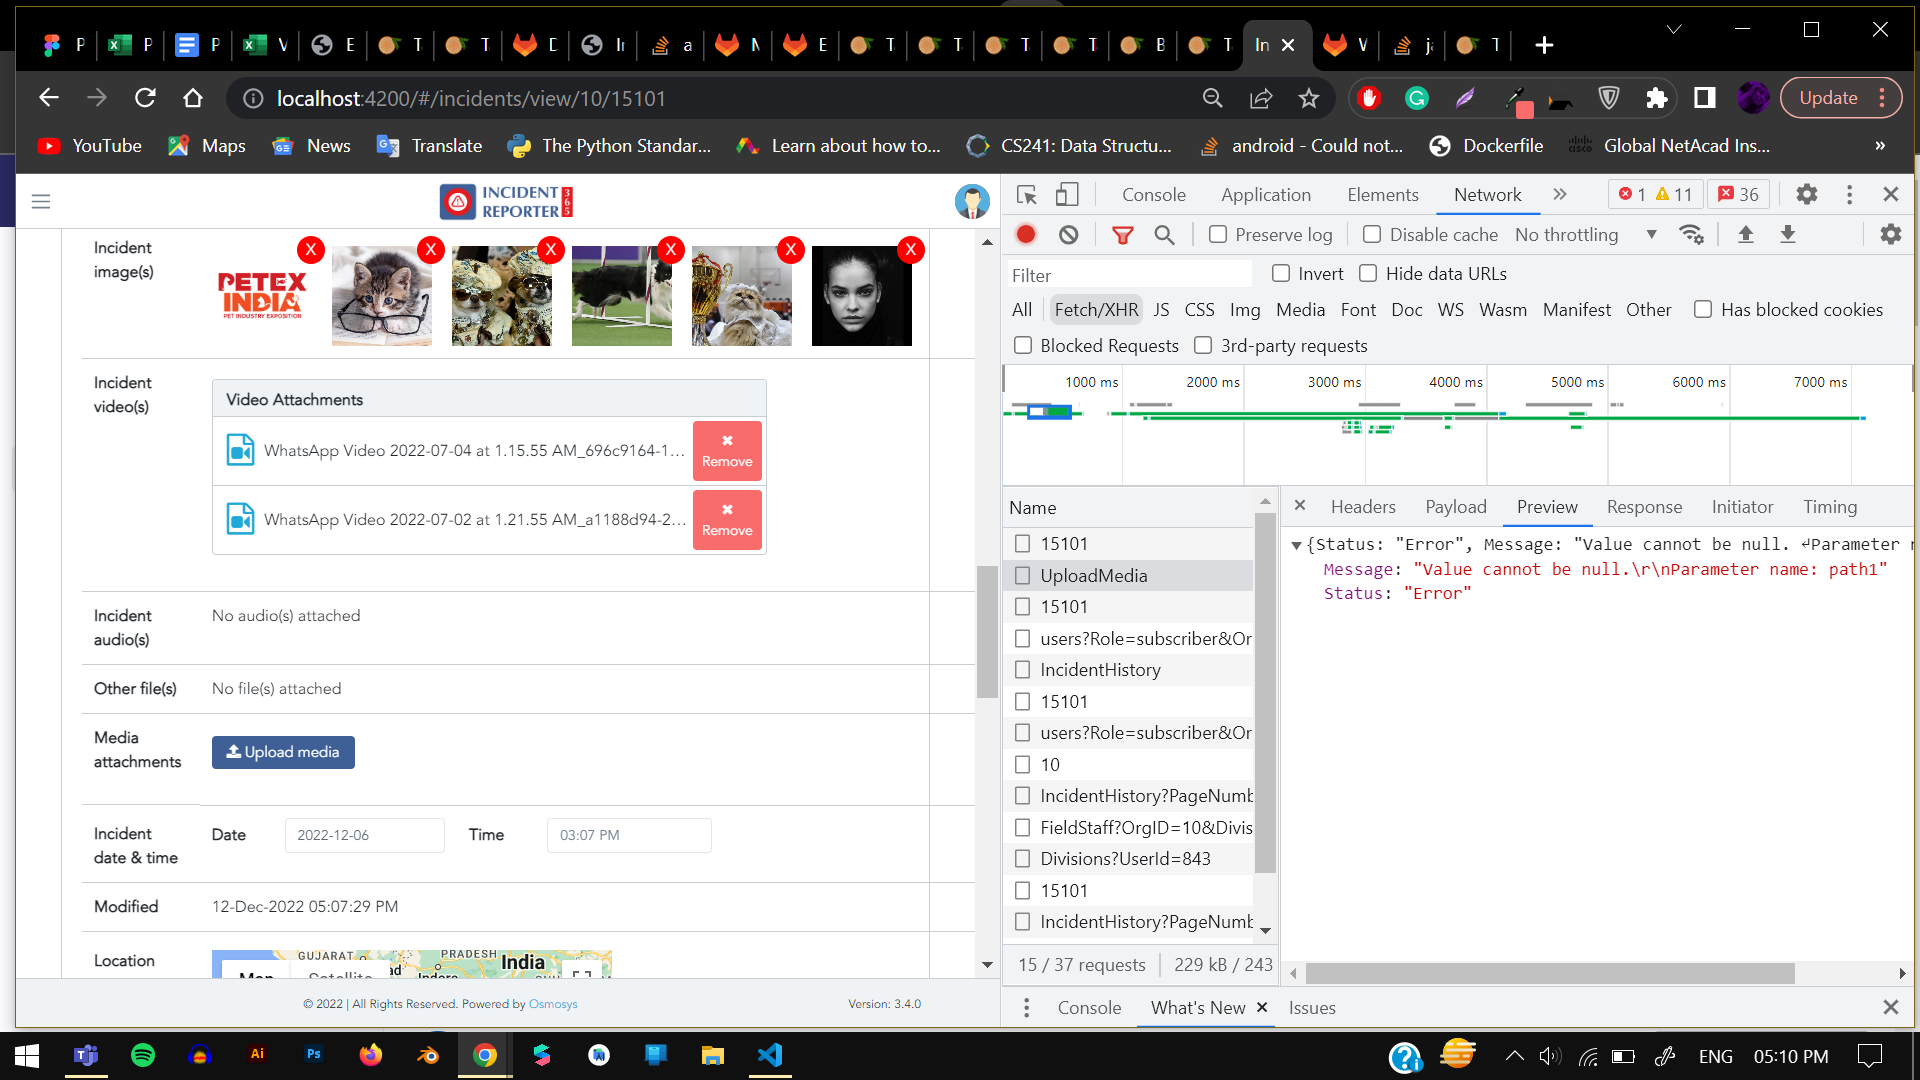Toggle the device toolbar icon
Screen dimensions: 1920x1080
tap(1068, 194)
